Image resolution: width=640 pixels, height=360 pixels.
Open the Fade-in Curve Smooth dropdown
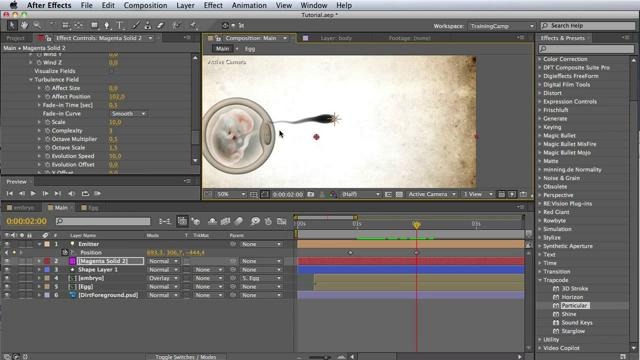128,113
